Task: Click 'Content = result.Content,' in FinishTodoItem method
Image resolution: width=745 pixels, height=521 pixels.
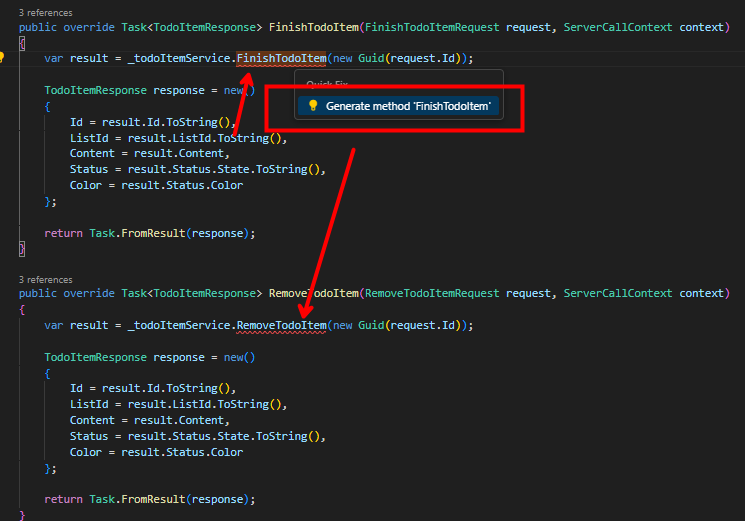Action: [x=150, y=153]
